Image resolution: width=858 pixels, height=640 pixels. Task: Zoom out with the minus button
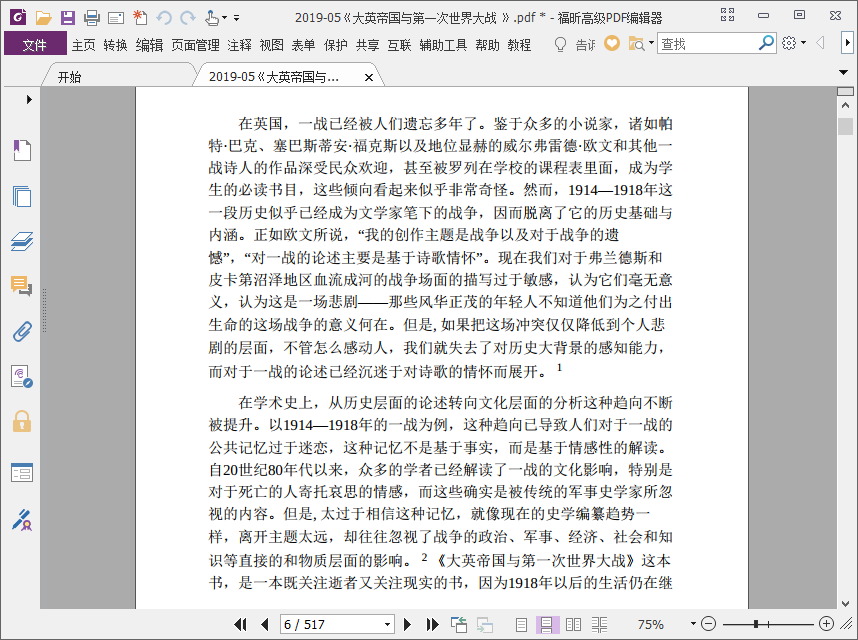click(x=708, y=624)
